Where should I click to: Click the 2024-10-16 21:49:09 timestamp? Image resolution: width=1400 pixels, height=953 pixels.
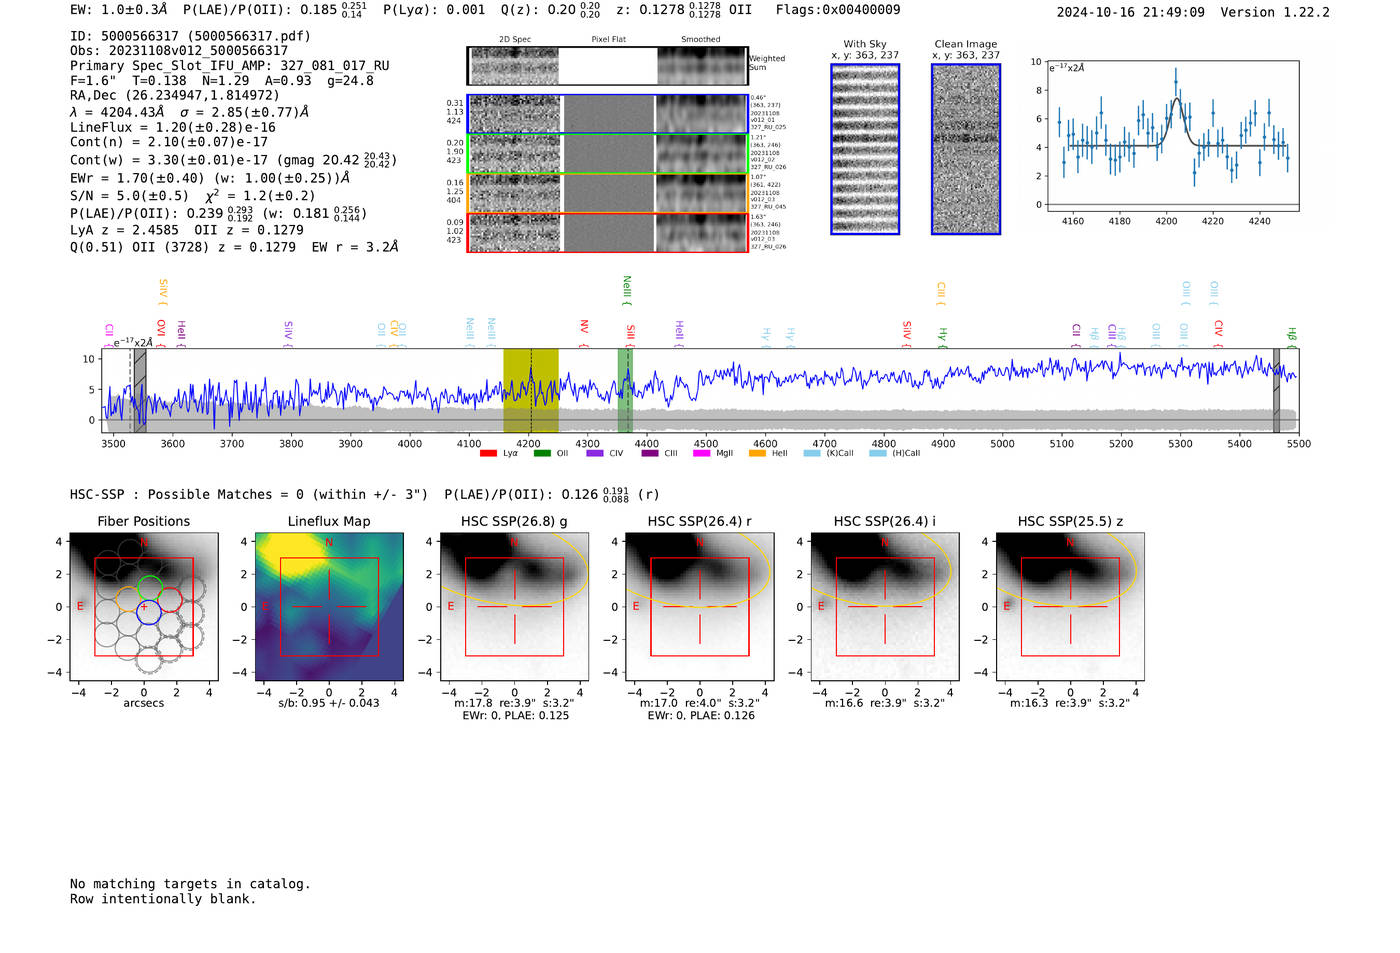tap(1131, 12)
